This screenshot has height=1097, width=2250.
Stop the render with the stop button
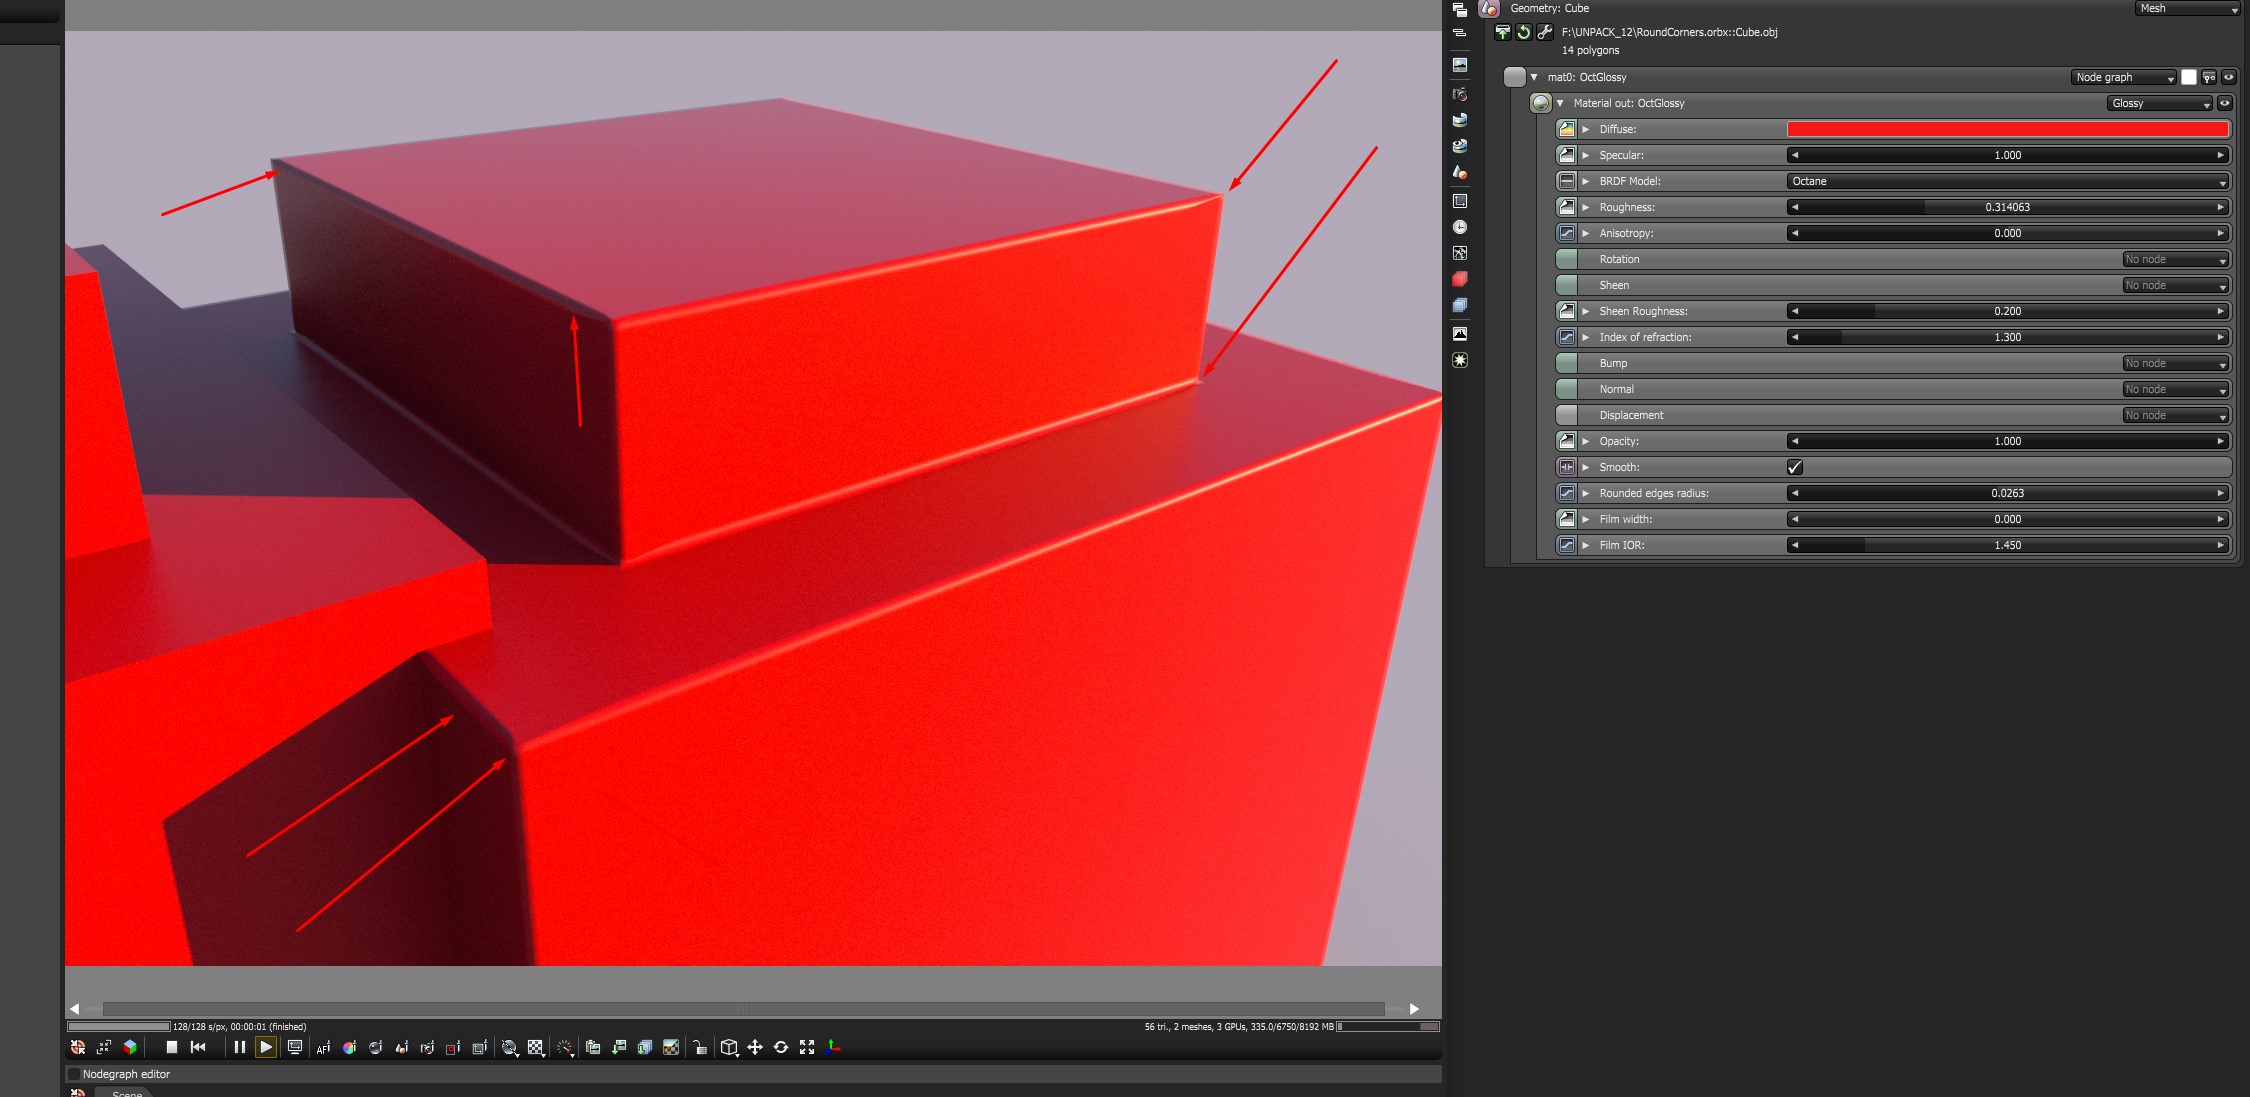(x=171, y=1047)
